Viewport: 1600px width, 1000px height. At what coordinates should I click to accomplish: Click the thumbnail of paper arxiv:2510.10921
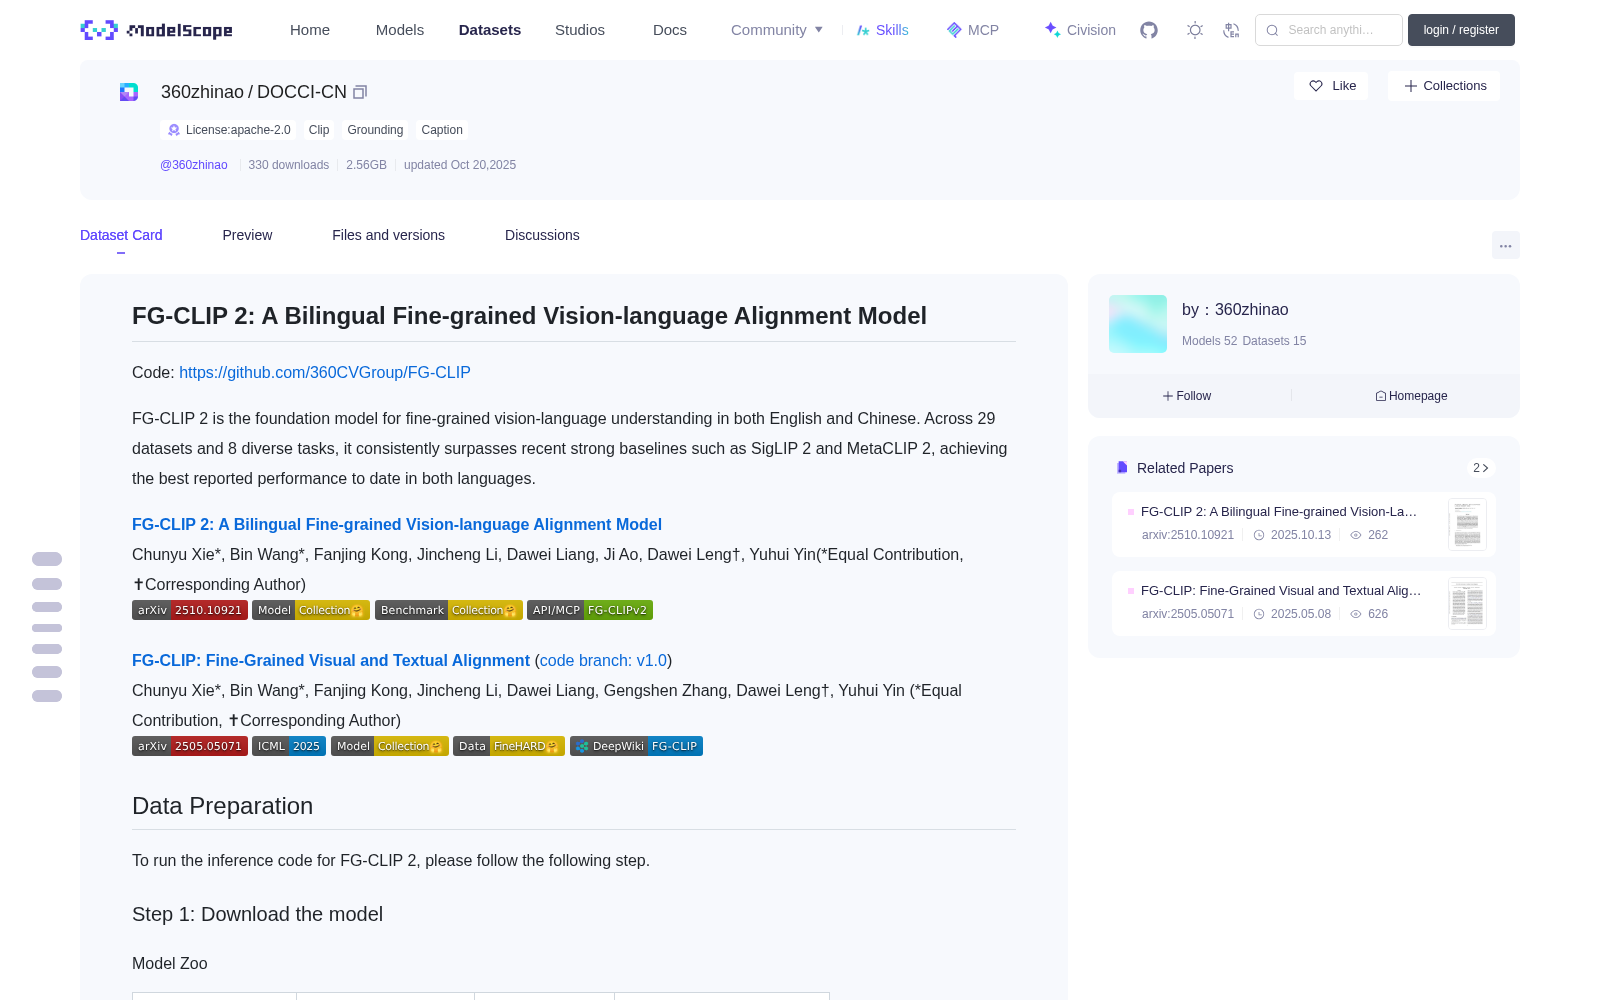coord(1467,524)
